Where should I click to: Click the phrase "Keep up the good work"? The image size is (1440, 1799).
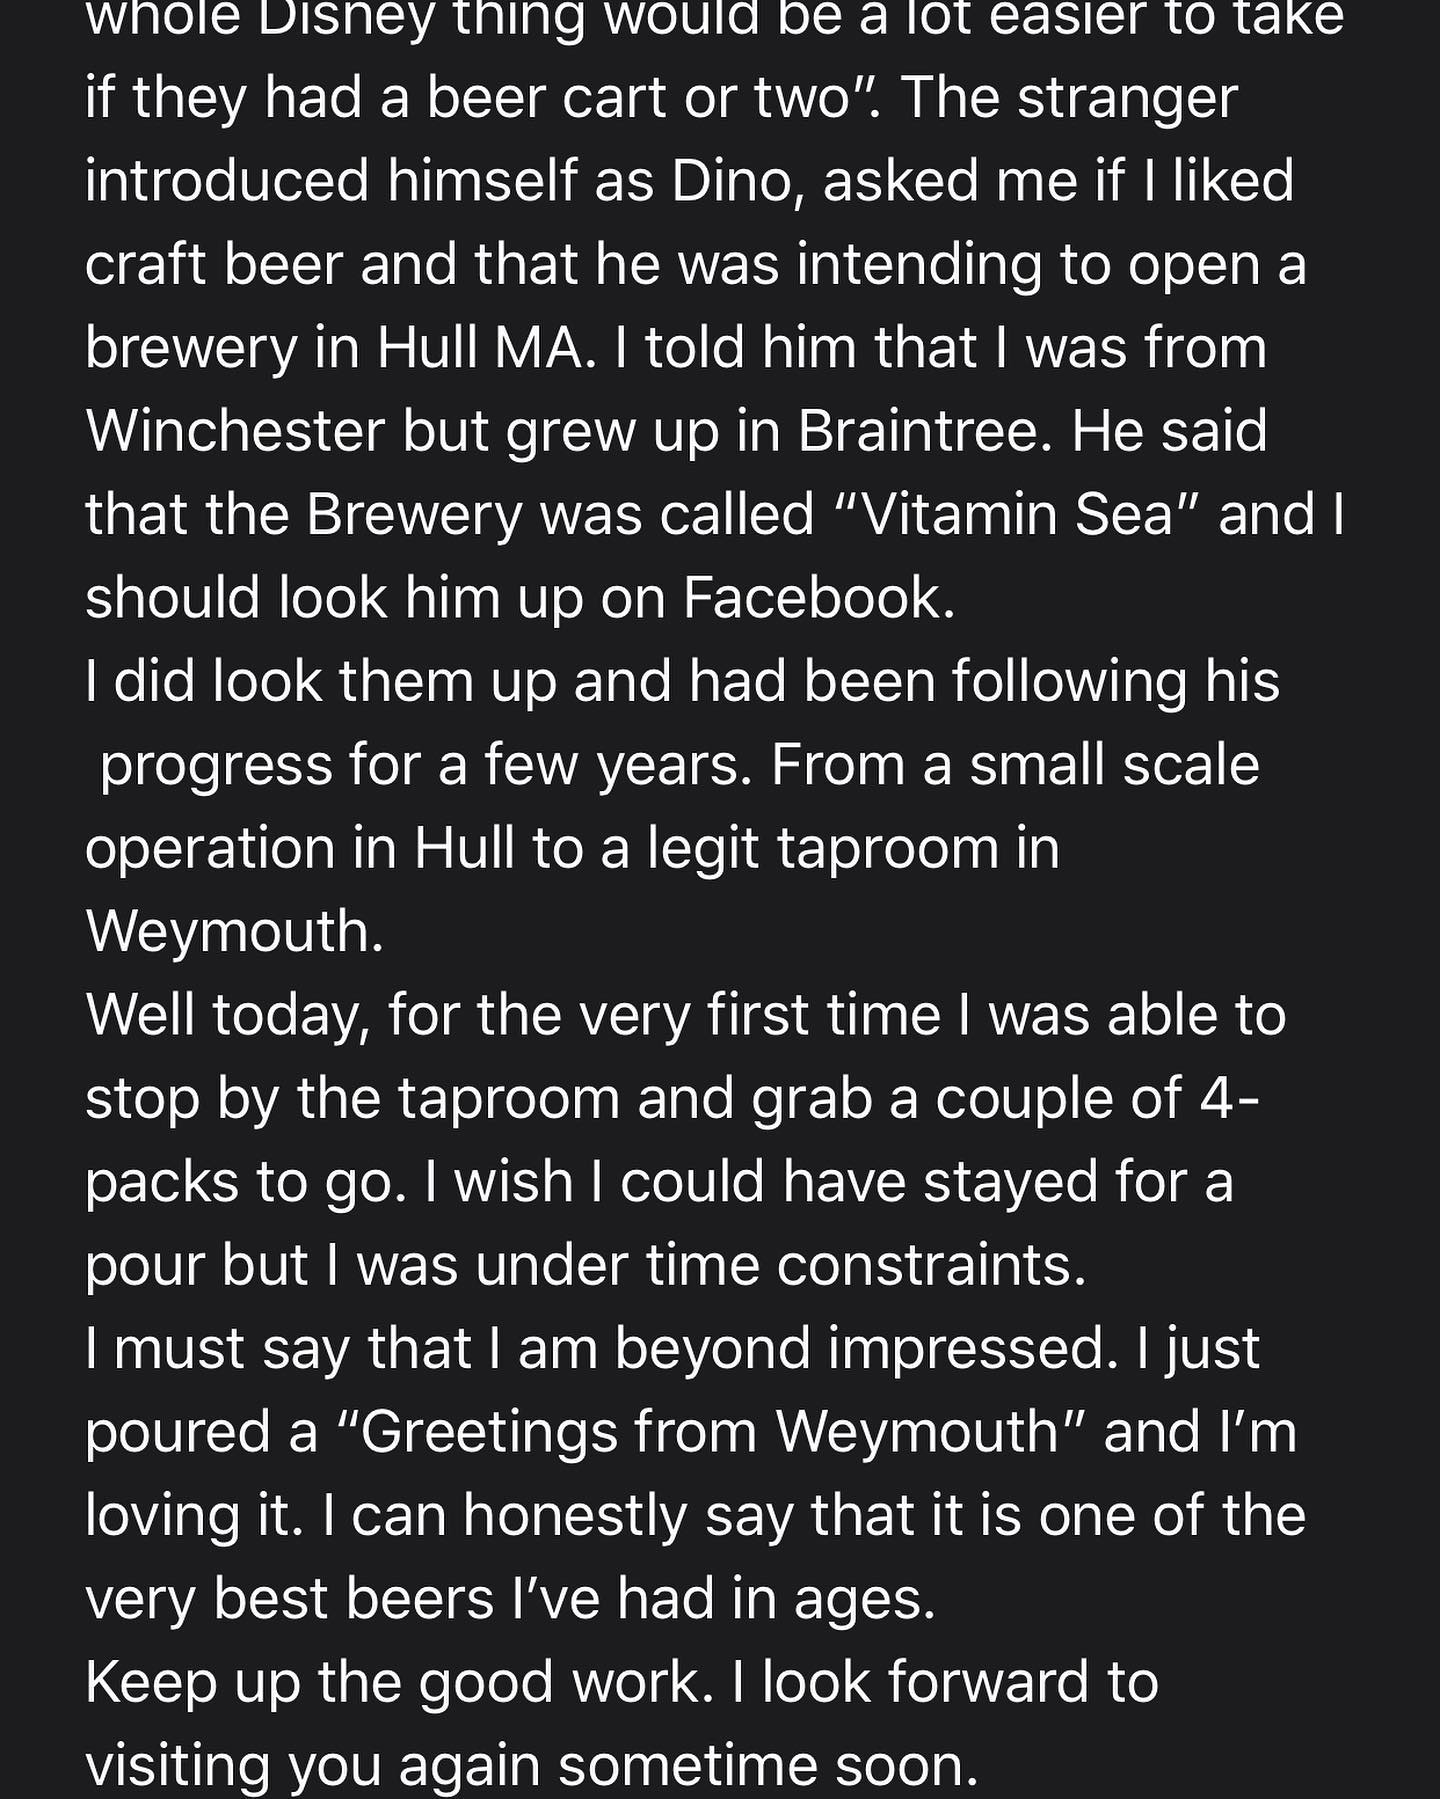[392, 1682]
